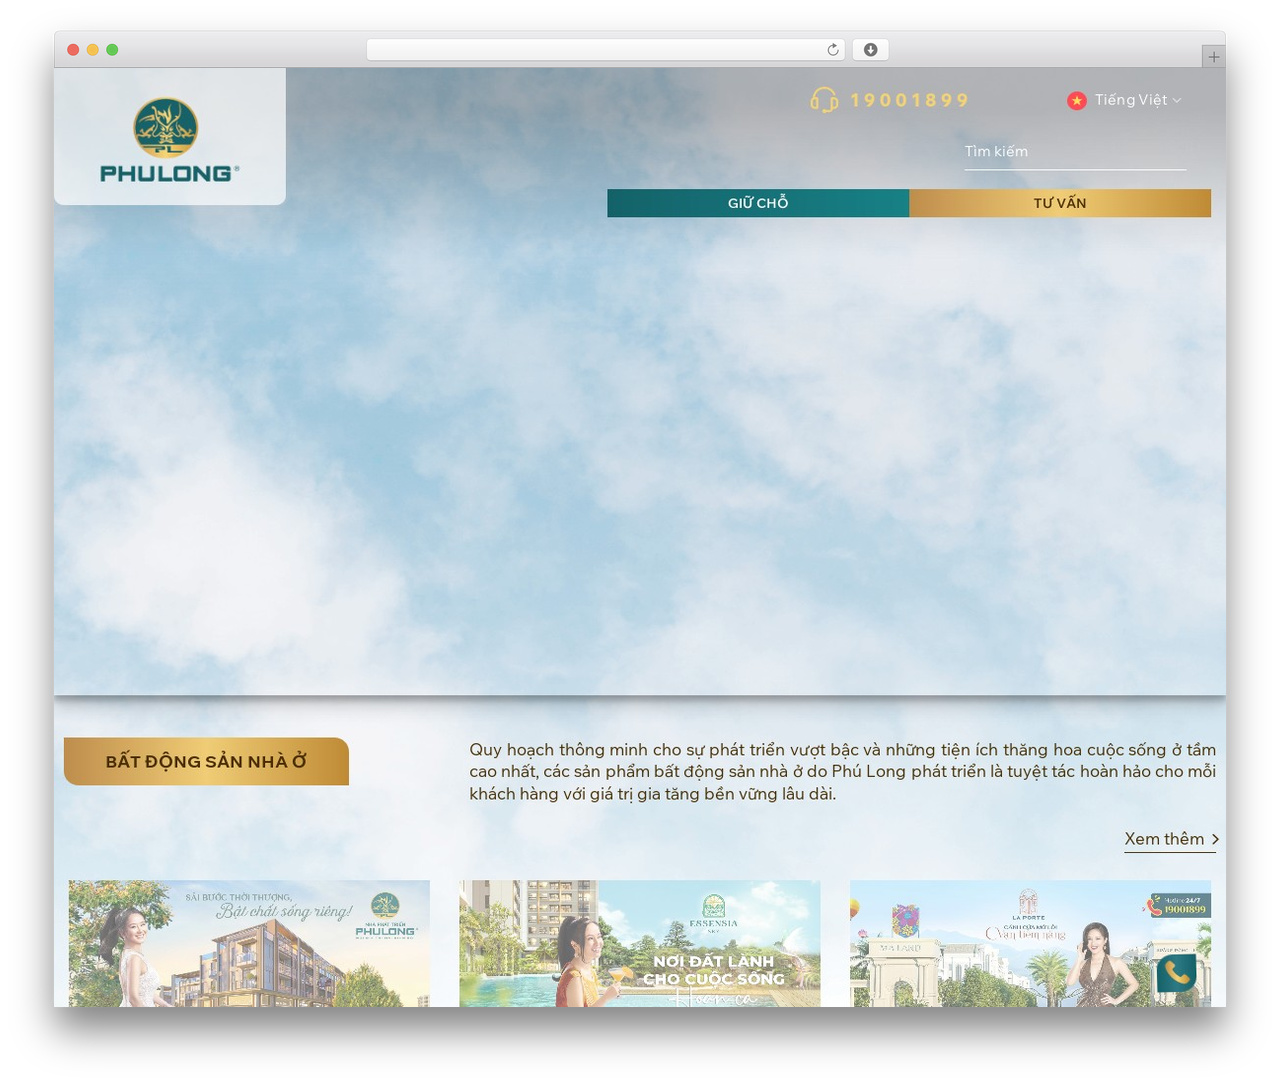Viewport: 1280px width, 1084px height.
Task: Open the Sải bước thời thượng banner thumbnail
Action: [249, 943]
